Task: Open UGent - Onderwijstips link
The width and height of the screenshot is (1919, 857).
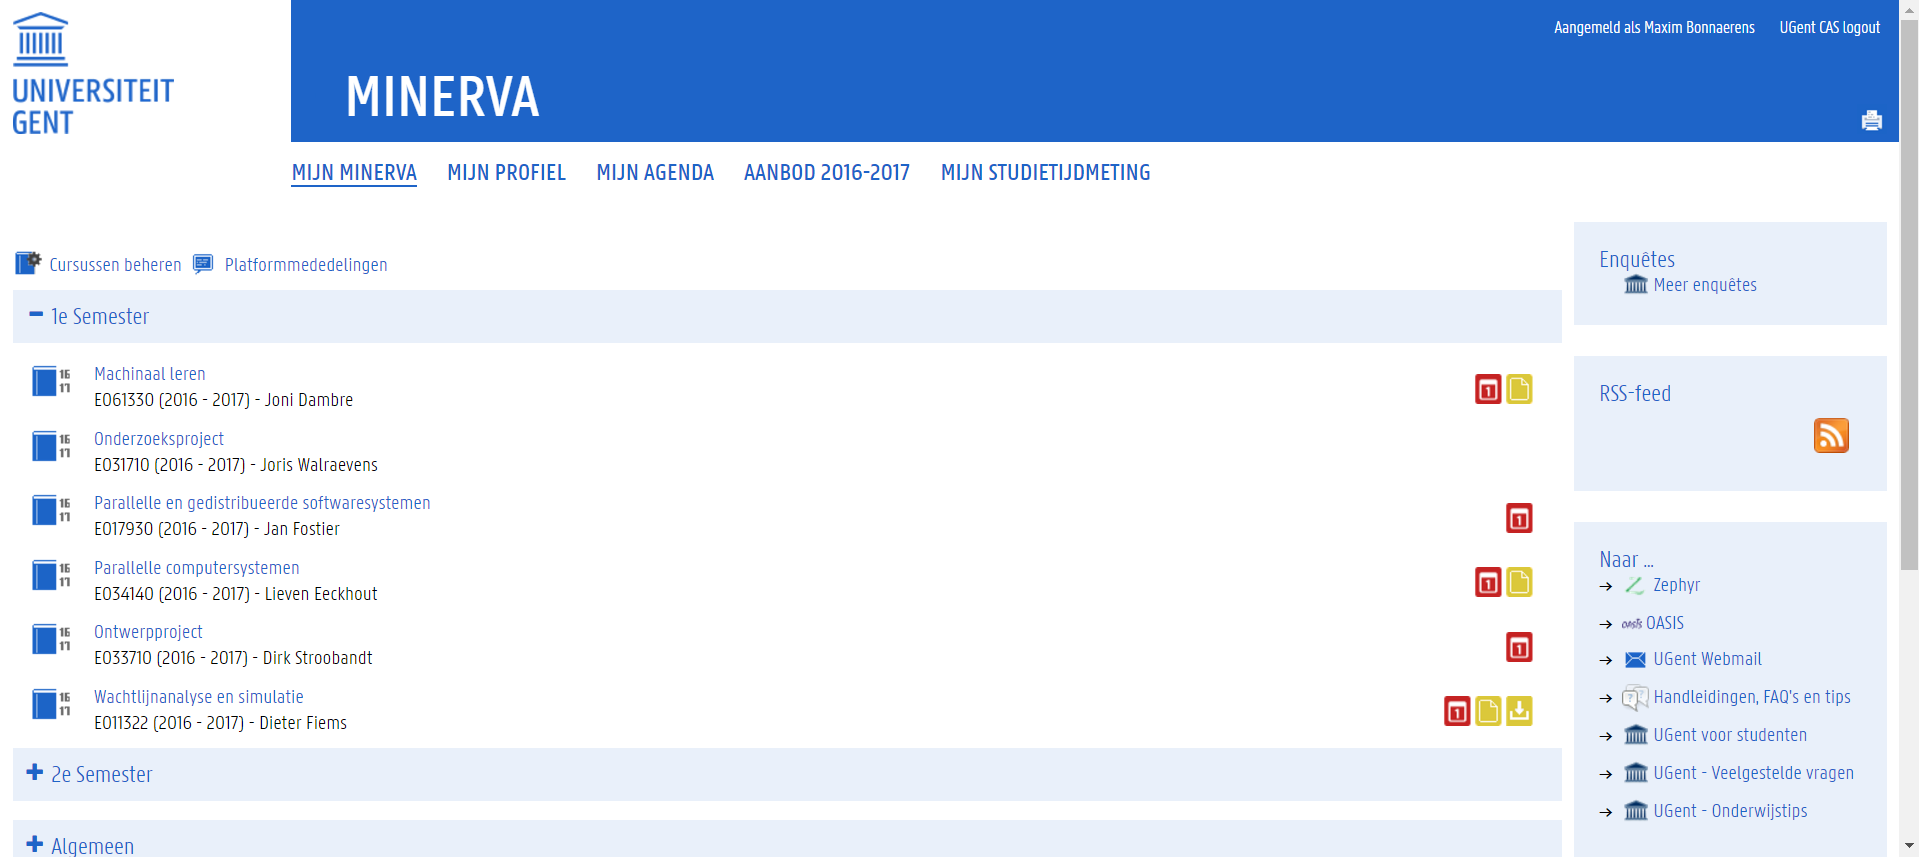Action: pyautogui.click(x=1730, y=811)
